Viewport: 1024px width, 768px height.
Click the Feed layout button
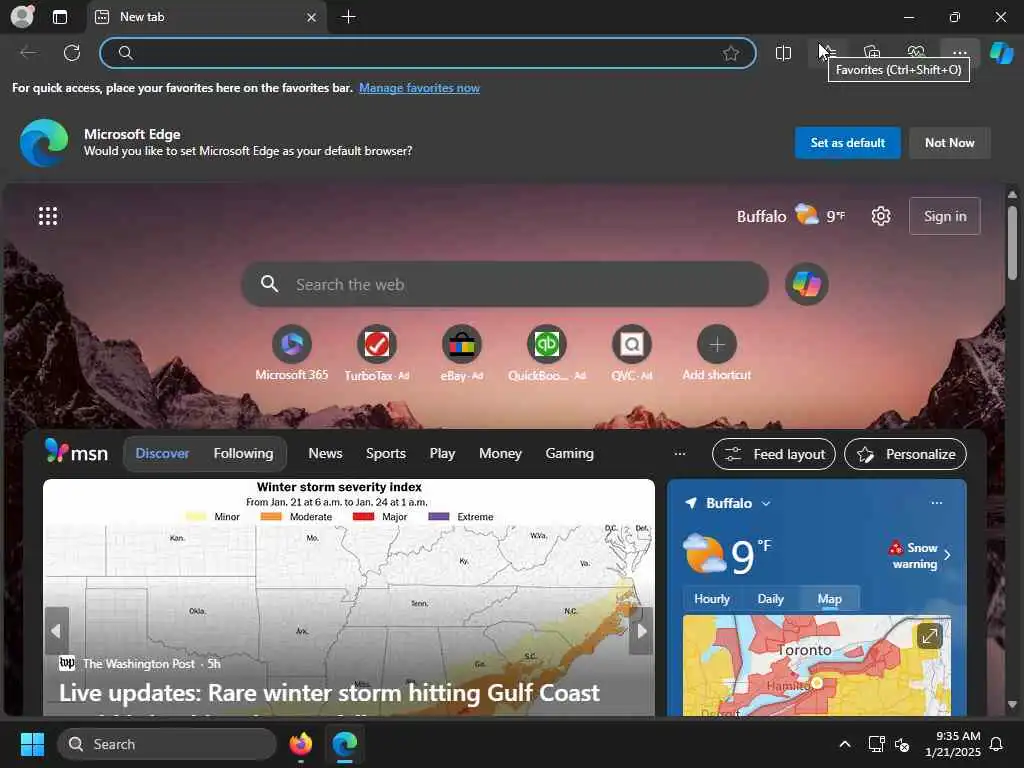click(x=774, y=454)
